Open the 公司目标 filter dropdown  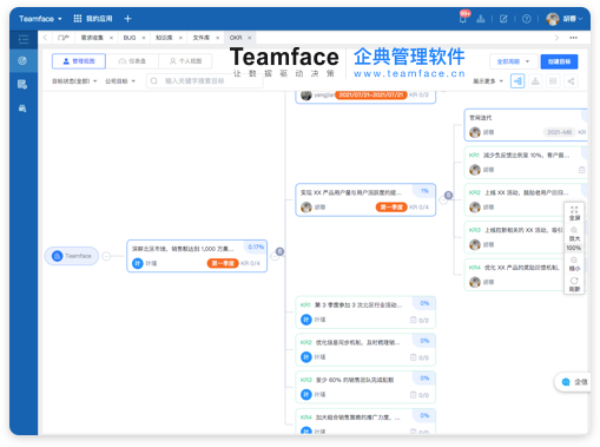pos(120,81)
